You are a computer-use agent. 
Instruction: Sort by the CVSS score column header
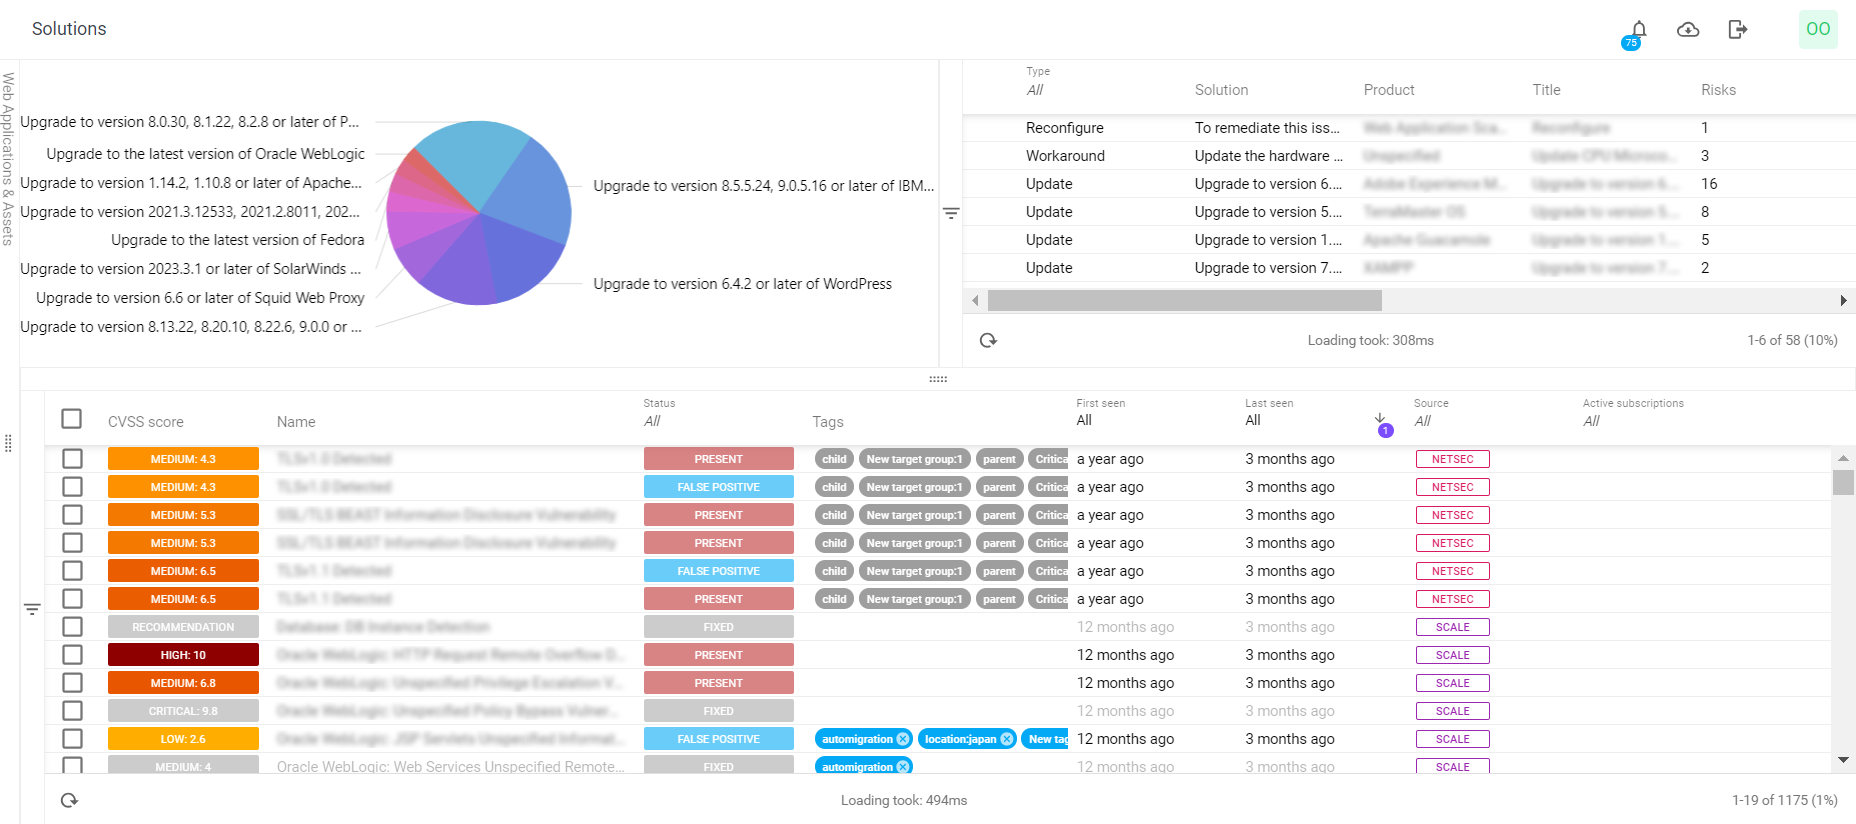pos(146,422)
